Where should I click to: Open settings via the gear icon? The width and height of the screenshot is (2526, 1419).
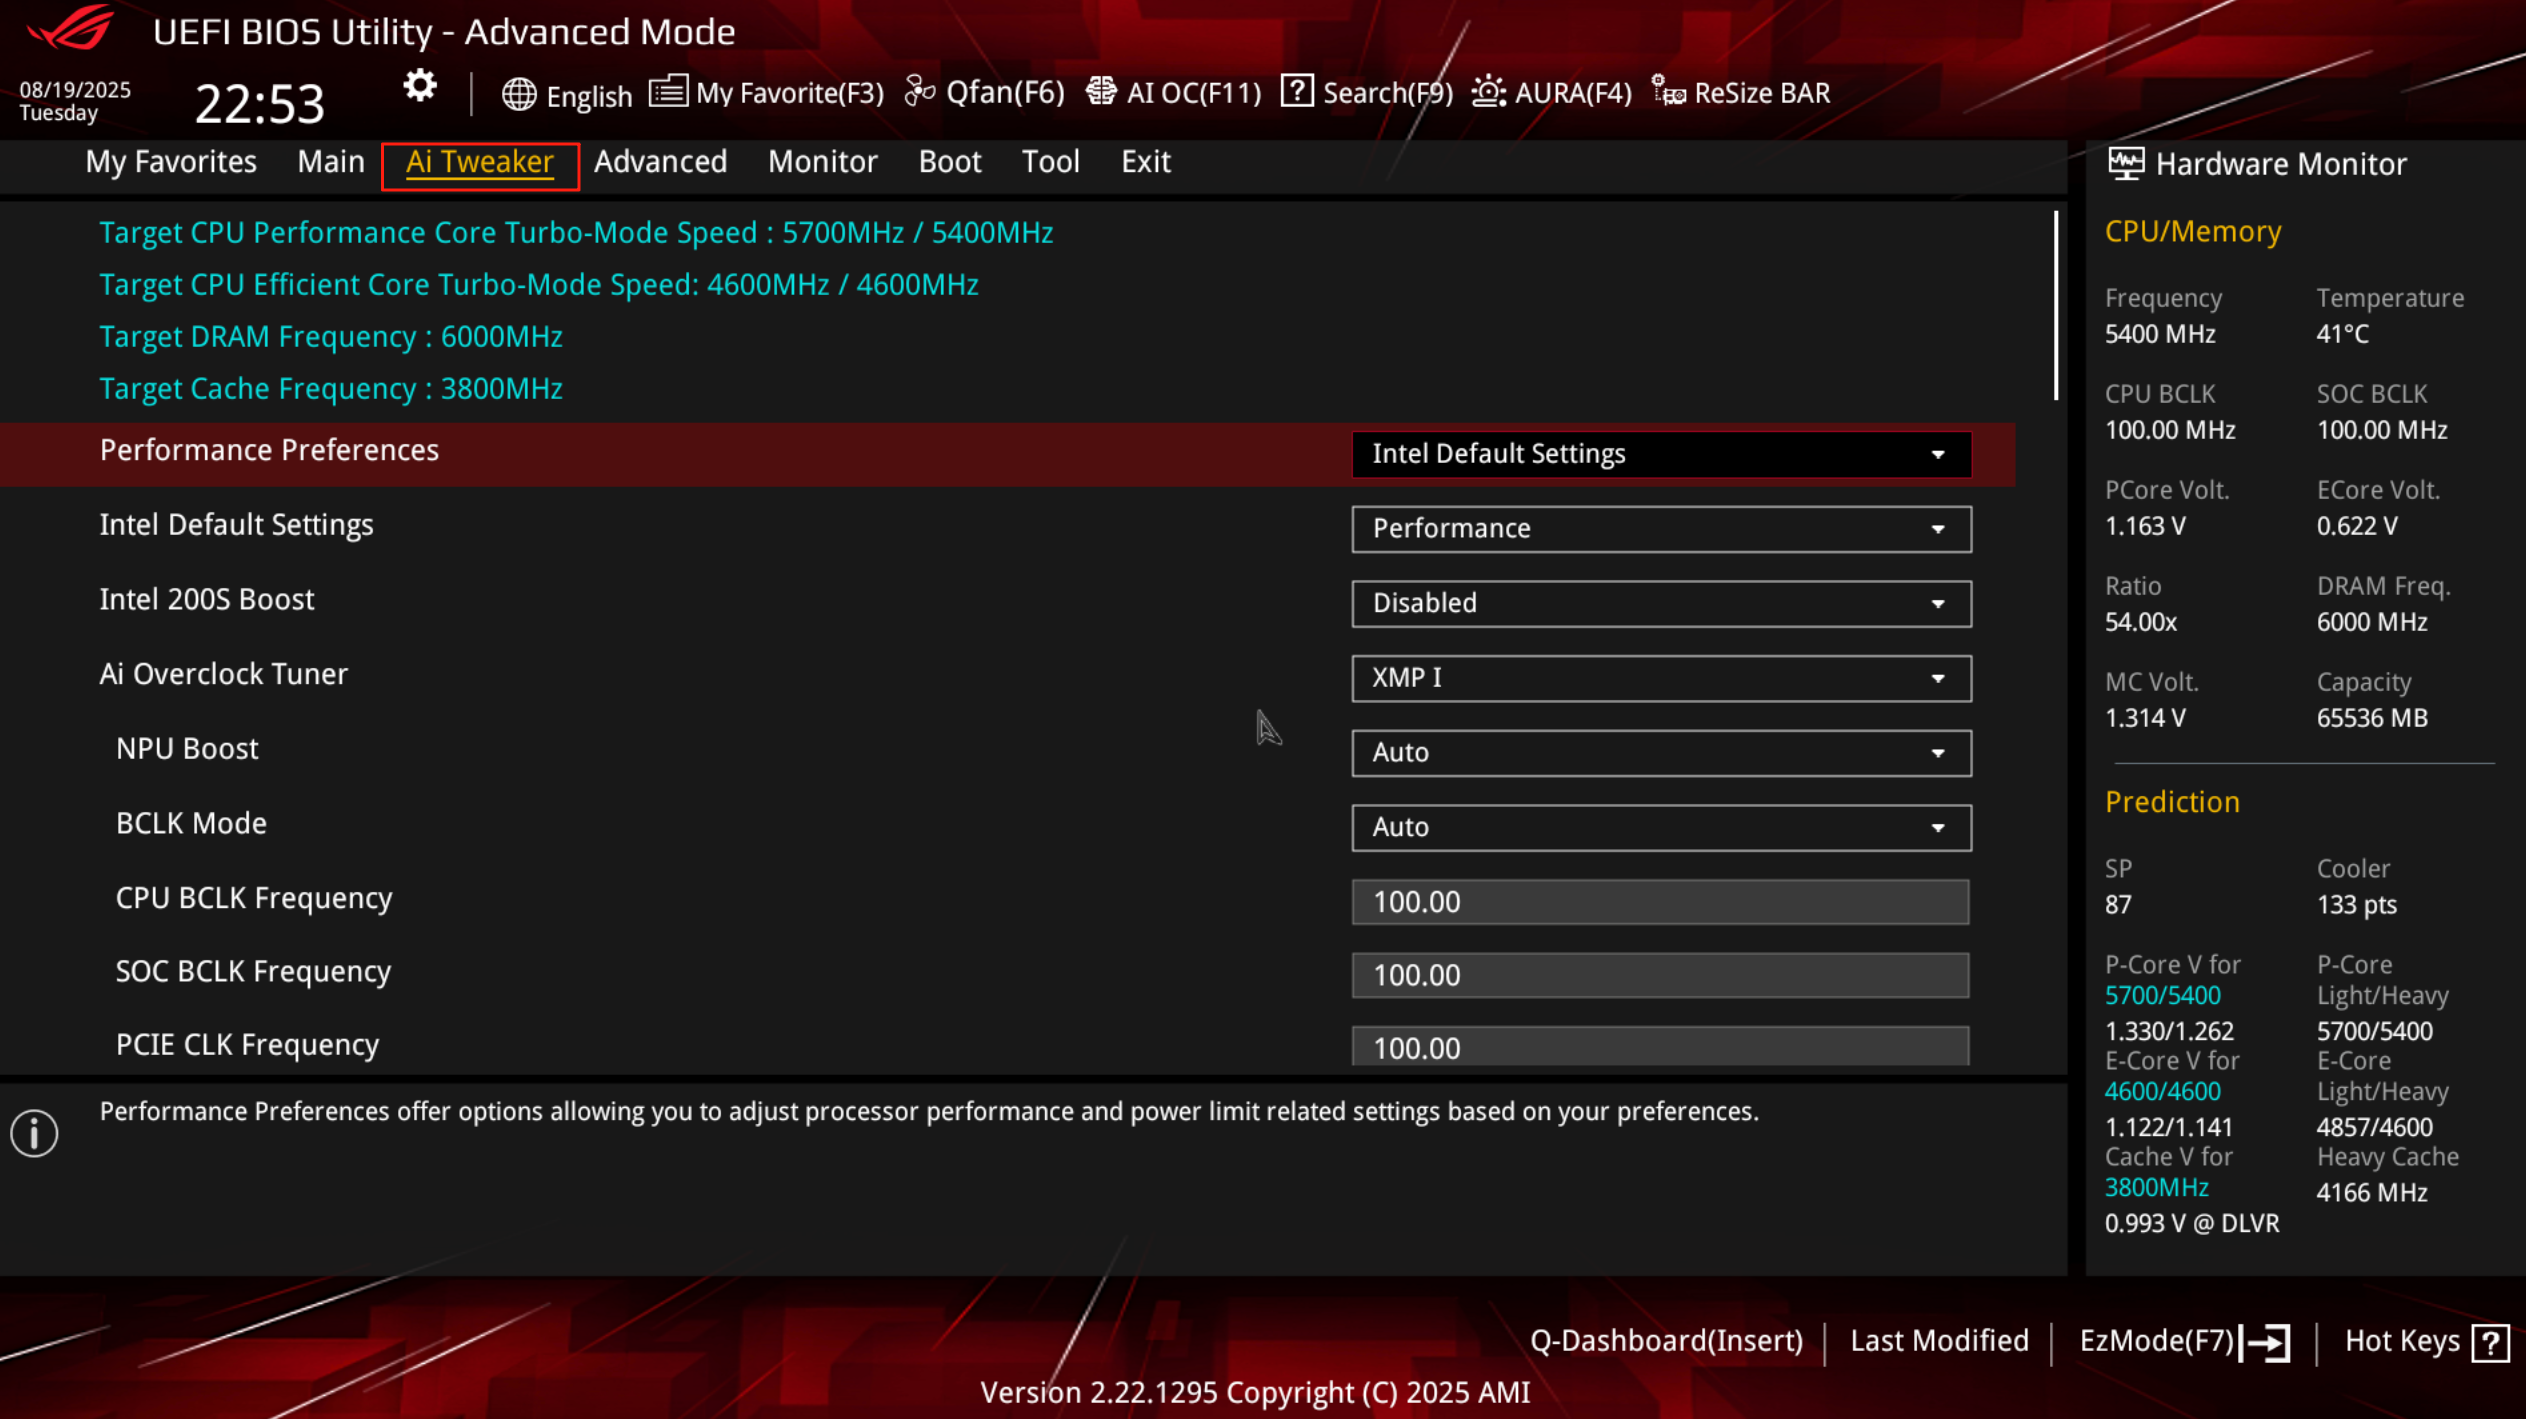coord(420,87)
